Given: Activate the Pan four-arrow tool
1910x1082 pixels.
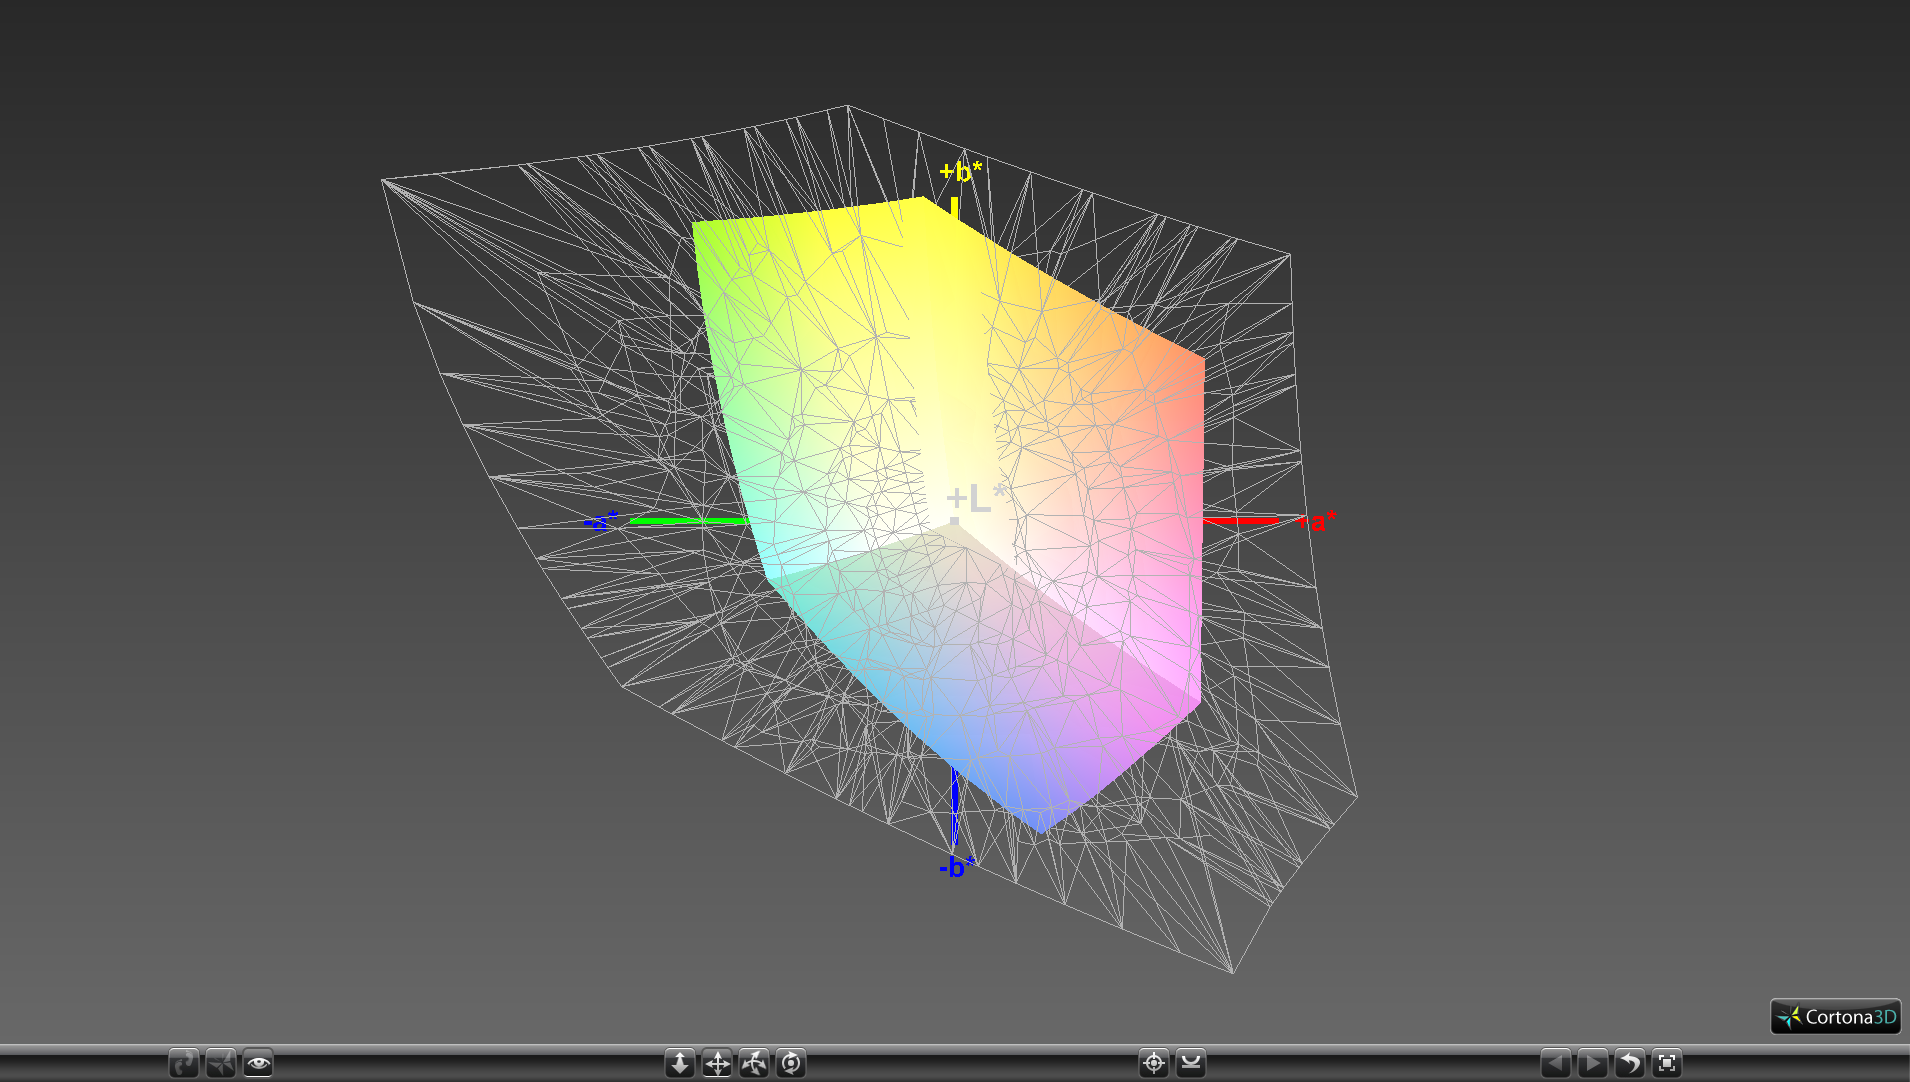Looking at the screenshot, I should pyautogui.click(x=717, y=1063).
